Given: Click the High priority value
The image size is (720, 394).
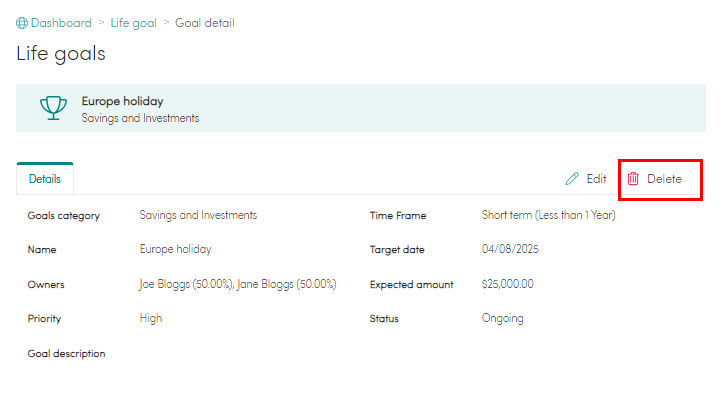Looking at the screenshot, I should point(151,318).
